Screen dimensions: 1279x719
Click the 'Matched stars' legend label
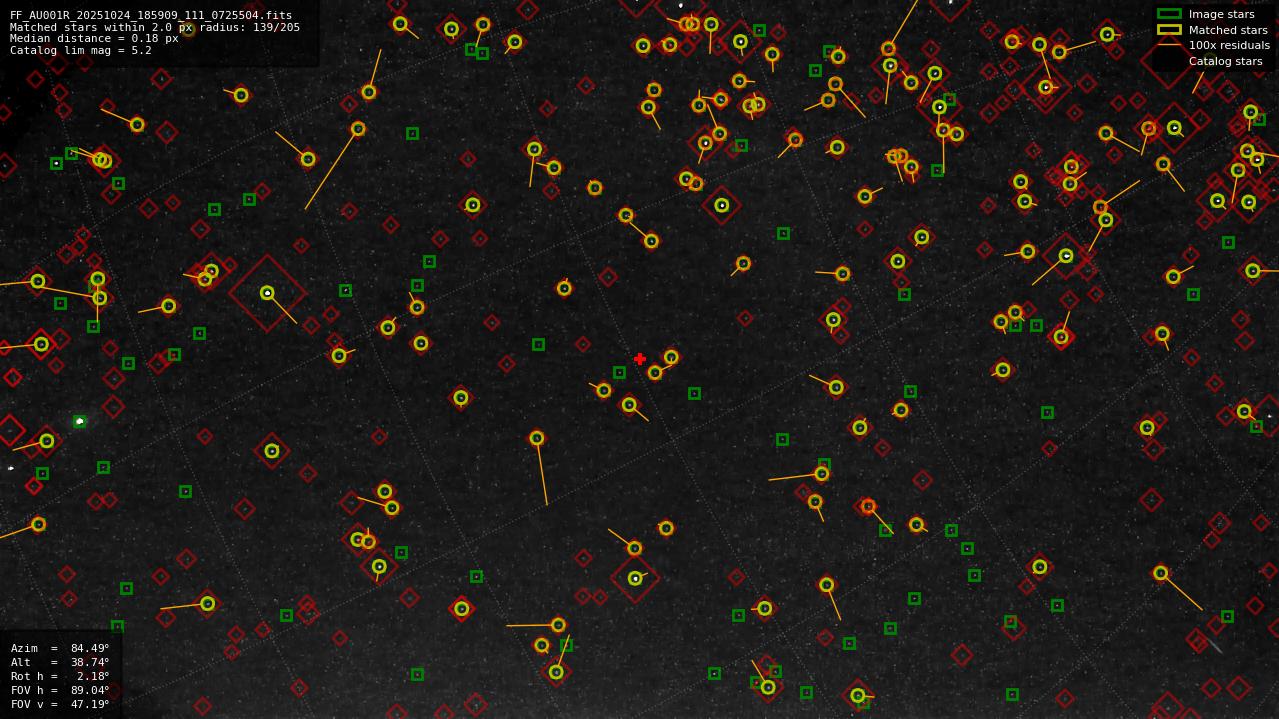pyautogui.click(x=1228, y=30)
